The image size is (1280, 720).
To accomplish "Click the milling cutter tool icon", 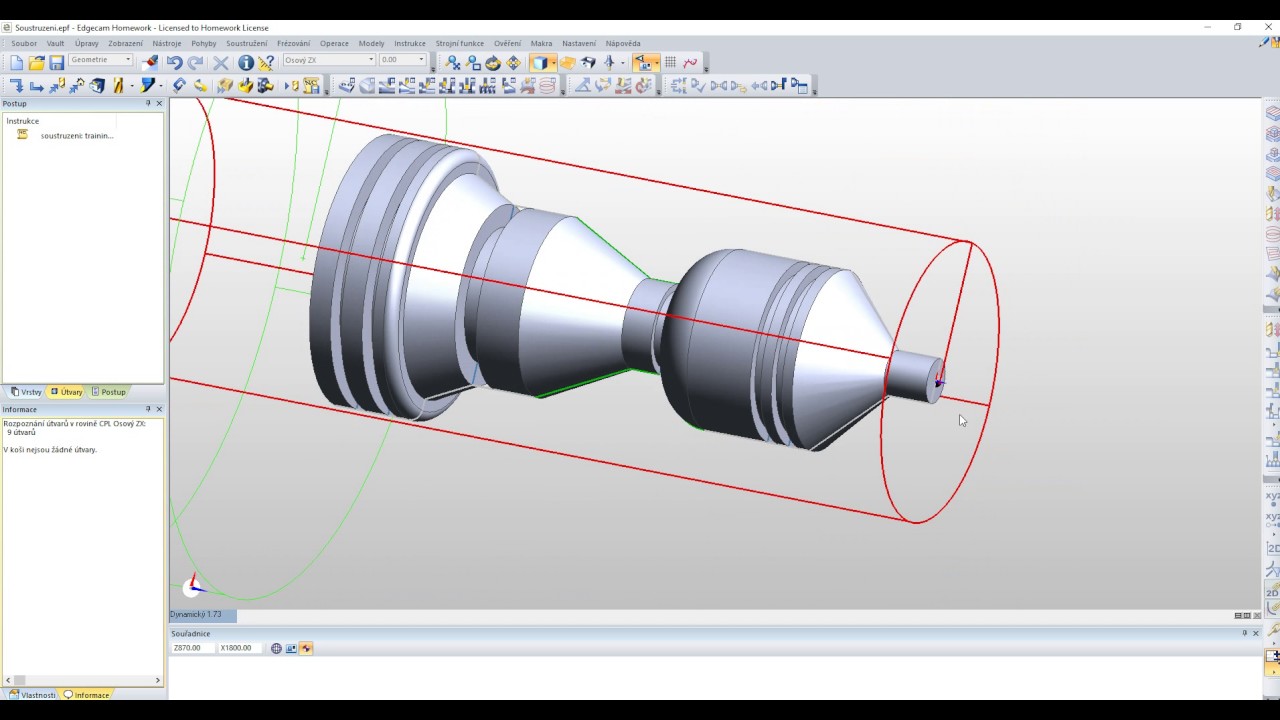I will (x=118, y=86).
